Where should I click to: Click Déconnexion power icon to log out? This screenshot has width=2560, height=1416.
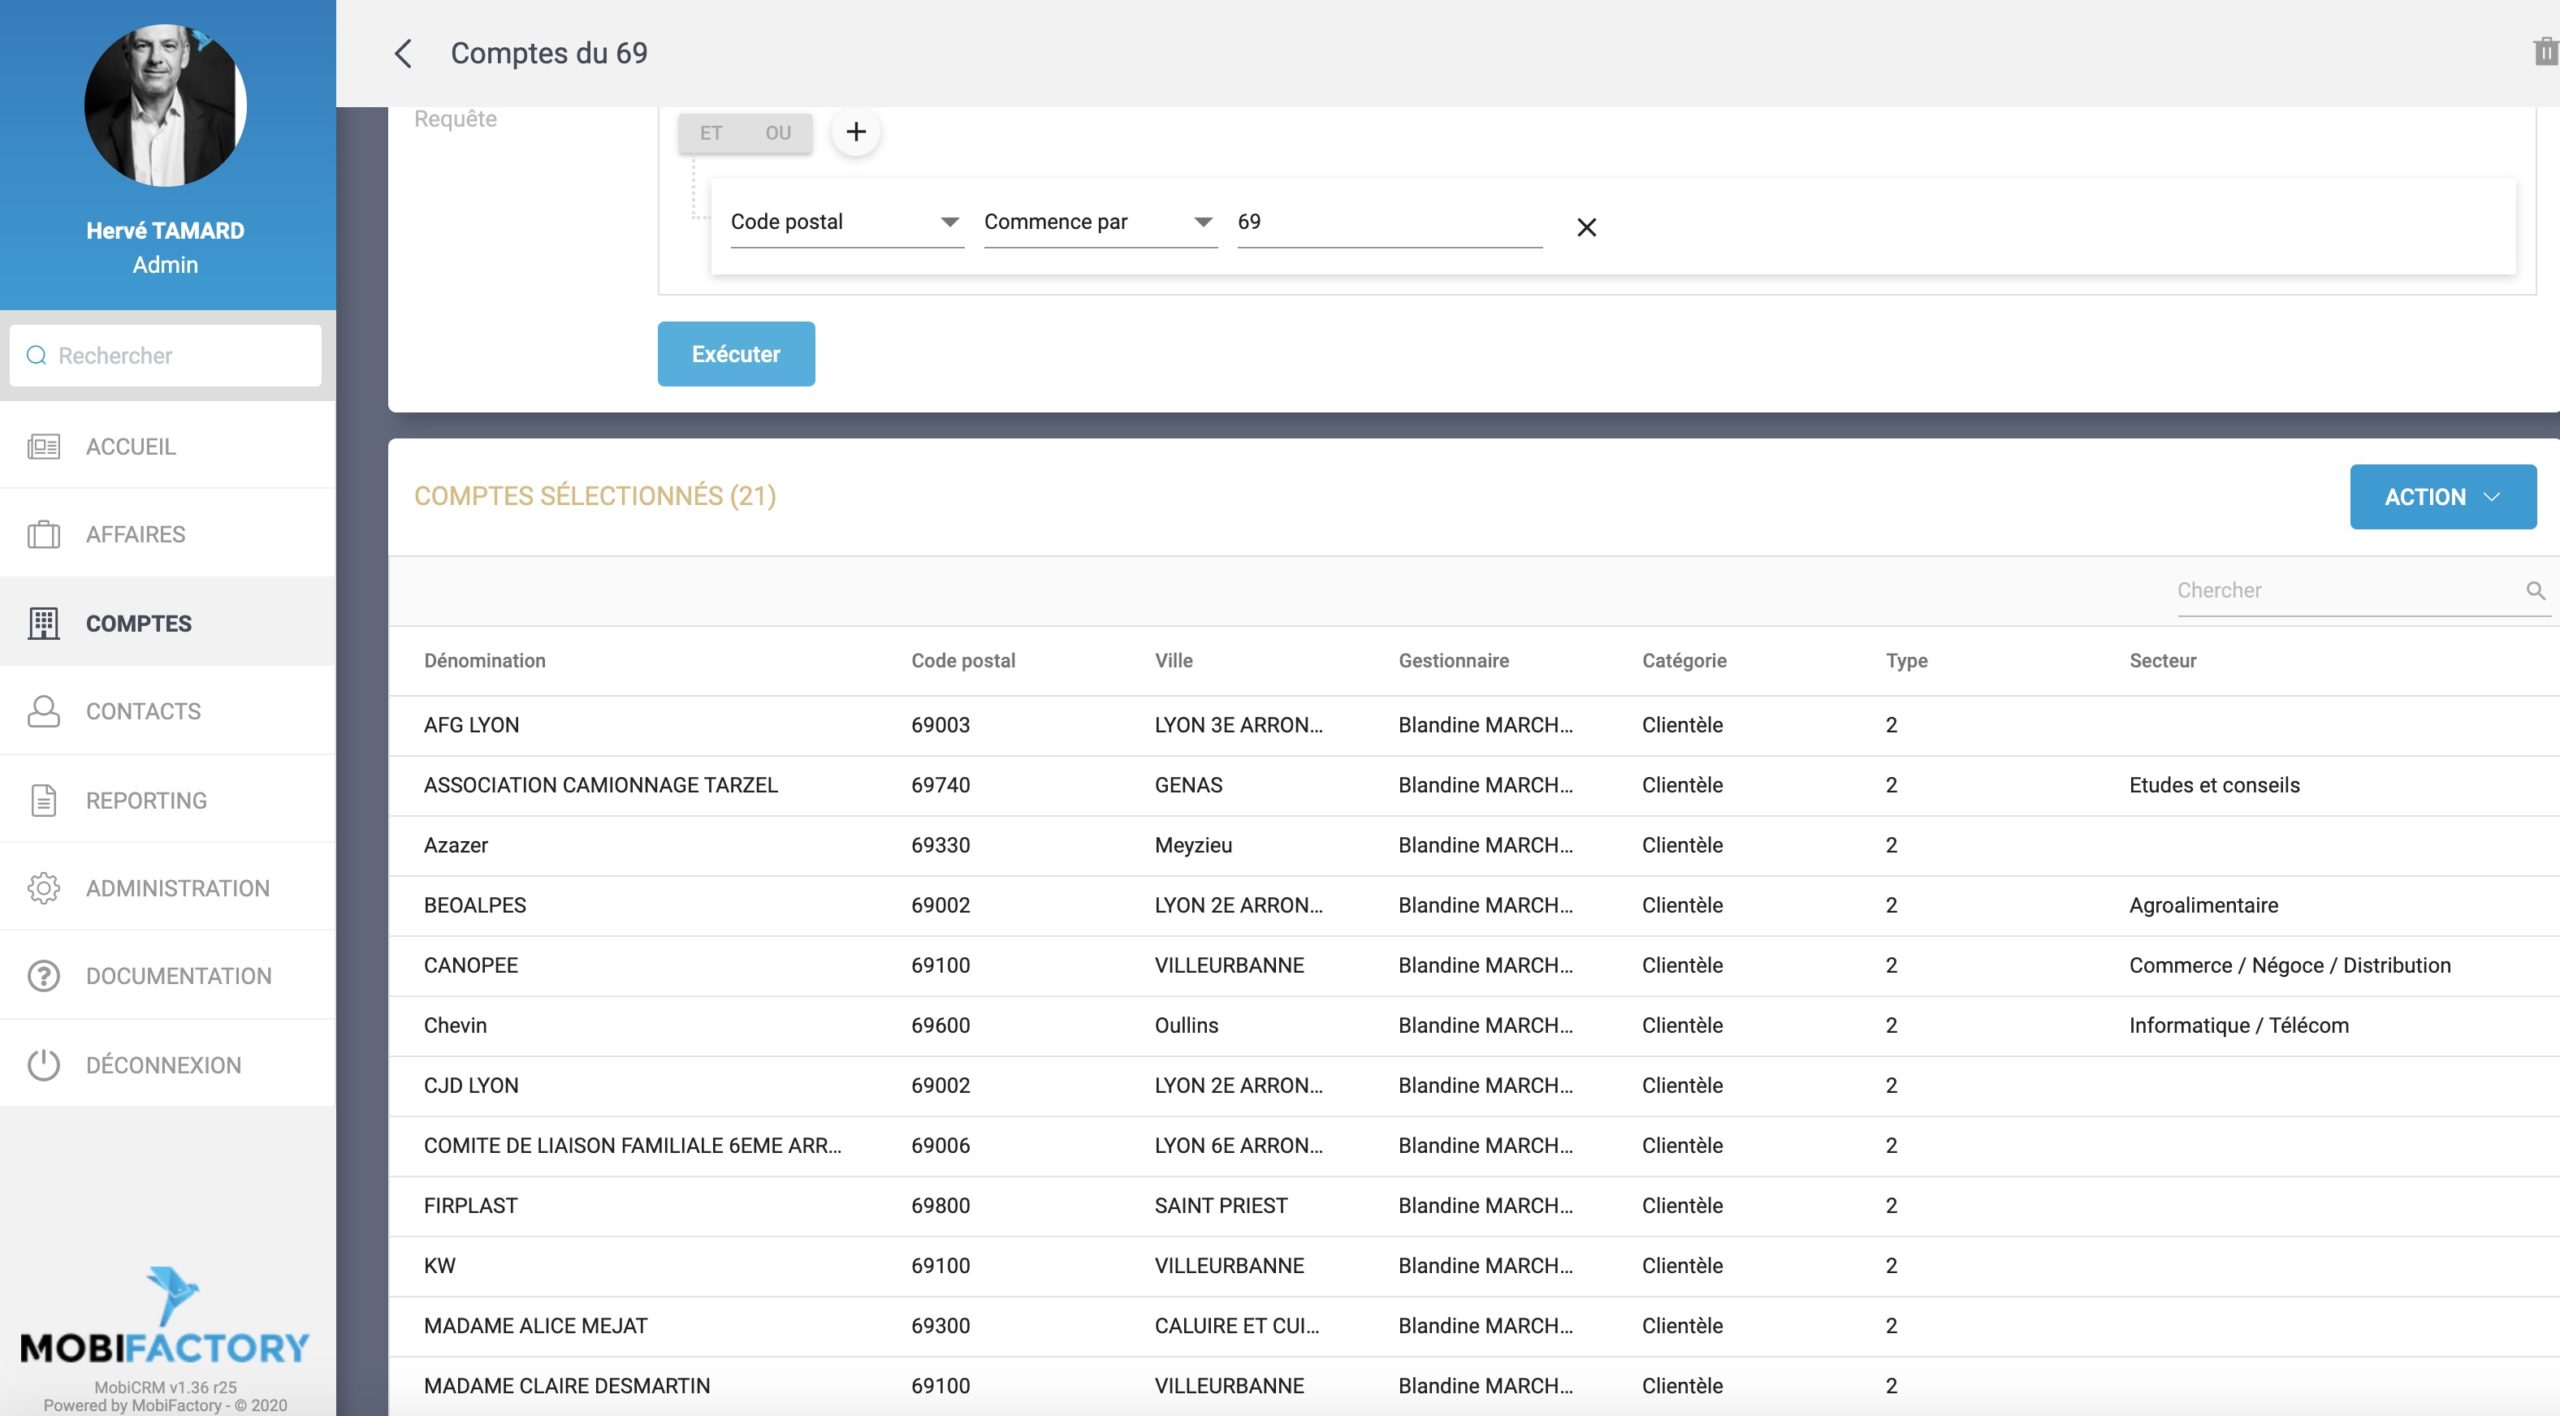coord(44,1065)
